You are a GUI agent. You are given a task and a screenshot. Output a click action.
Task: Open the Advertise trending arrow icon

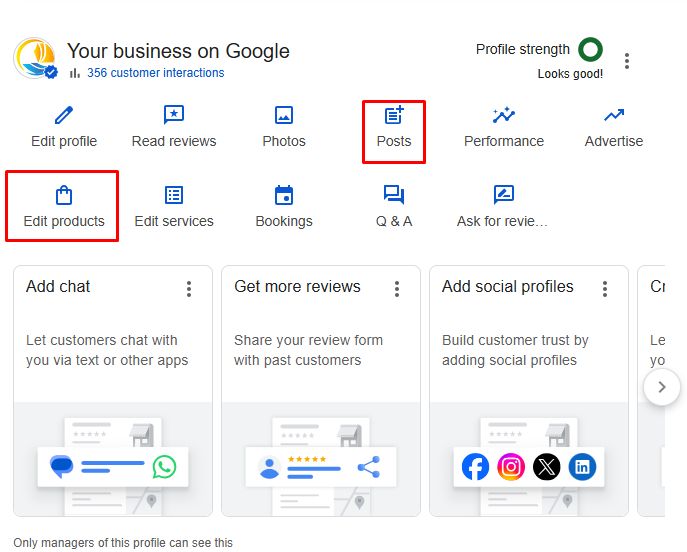[614, 115]
